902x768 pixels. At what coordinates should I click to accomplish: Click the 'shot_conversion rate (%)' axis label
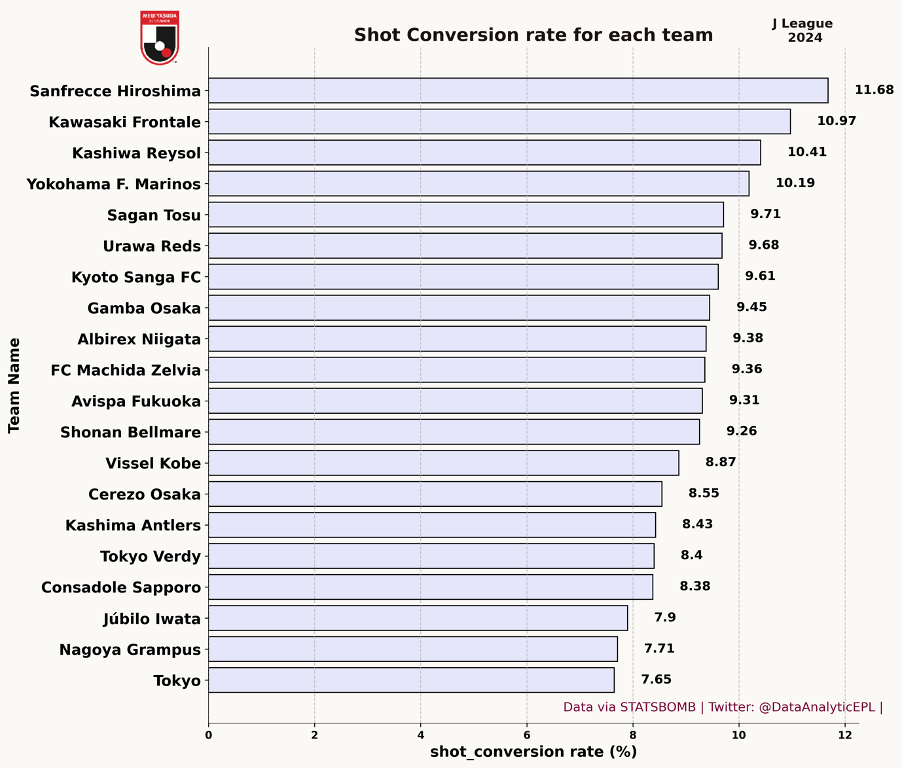[x=533, y=752]
